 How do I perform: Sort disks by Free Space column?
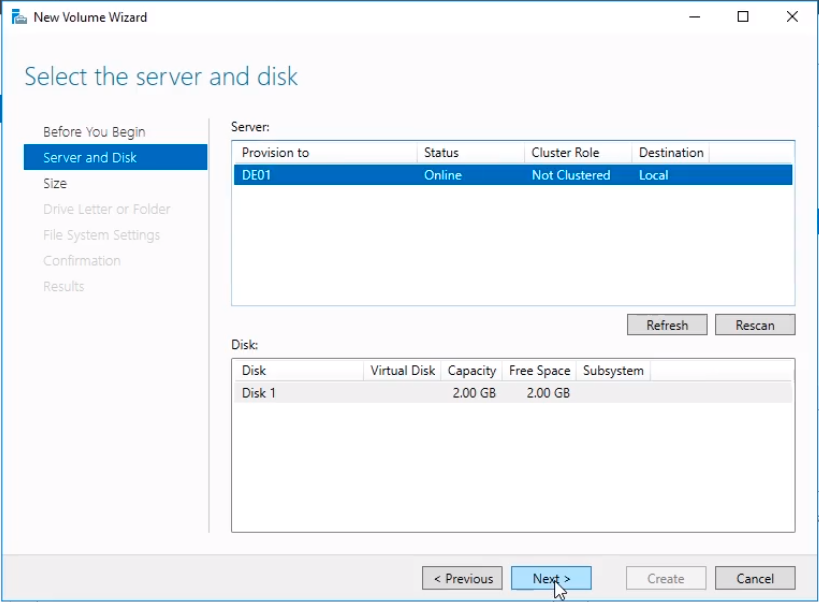[x=539, y=371]
